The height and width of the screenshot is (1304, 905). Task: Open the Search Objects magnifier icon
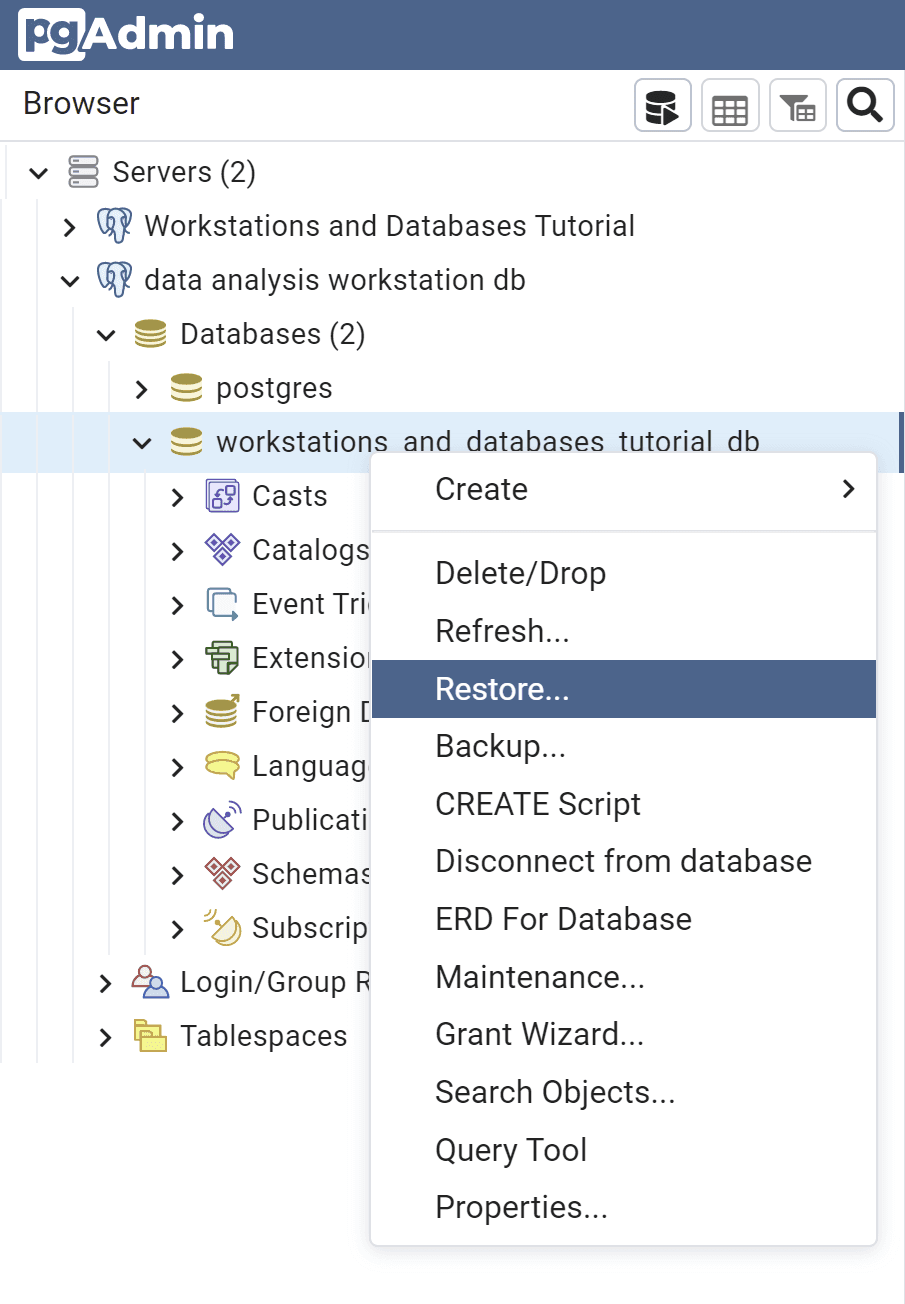(865, 105)
